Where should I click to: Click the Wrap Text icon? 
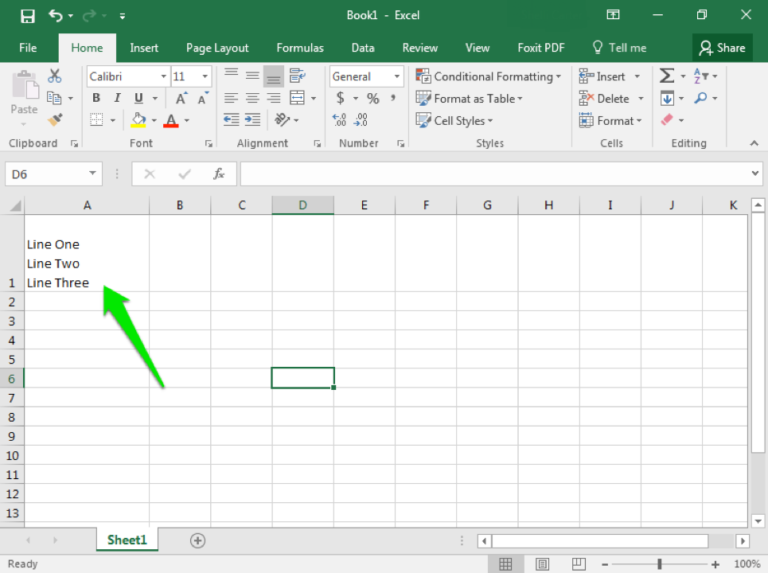pos(297,76)
